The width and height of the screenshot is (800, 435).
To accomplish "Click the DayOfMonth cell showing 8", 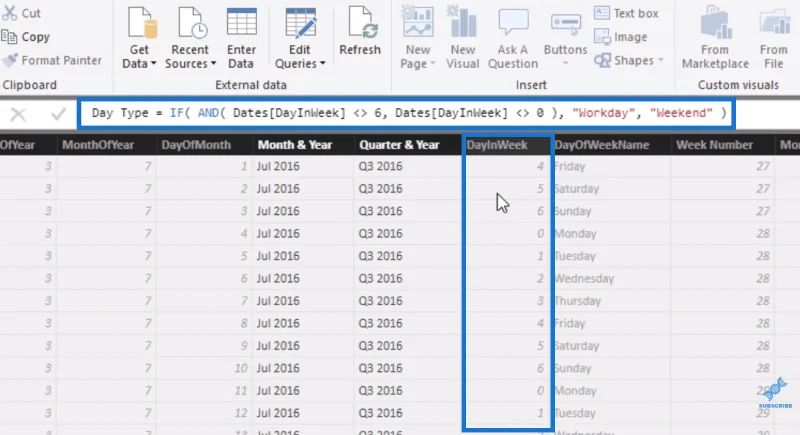I will [204, 323].
